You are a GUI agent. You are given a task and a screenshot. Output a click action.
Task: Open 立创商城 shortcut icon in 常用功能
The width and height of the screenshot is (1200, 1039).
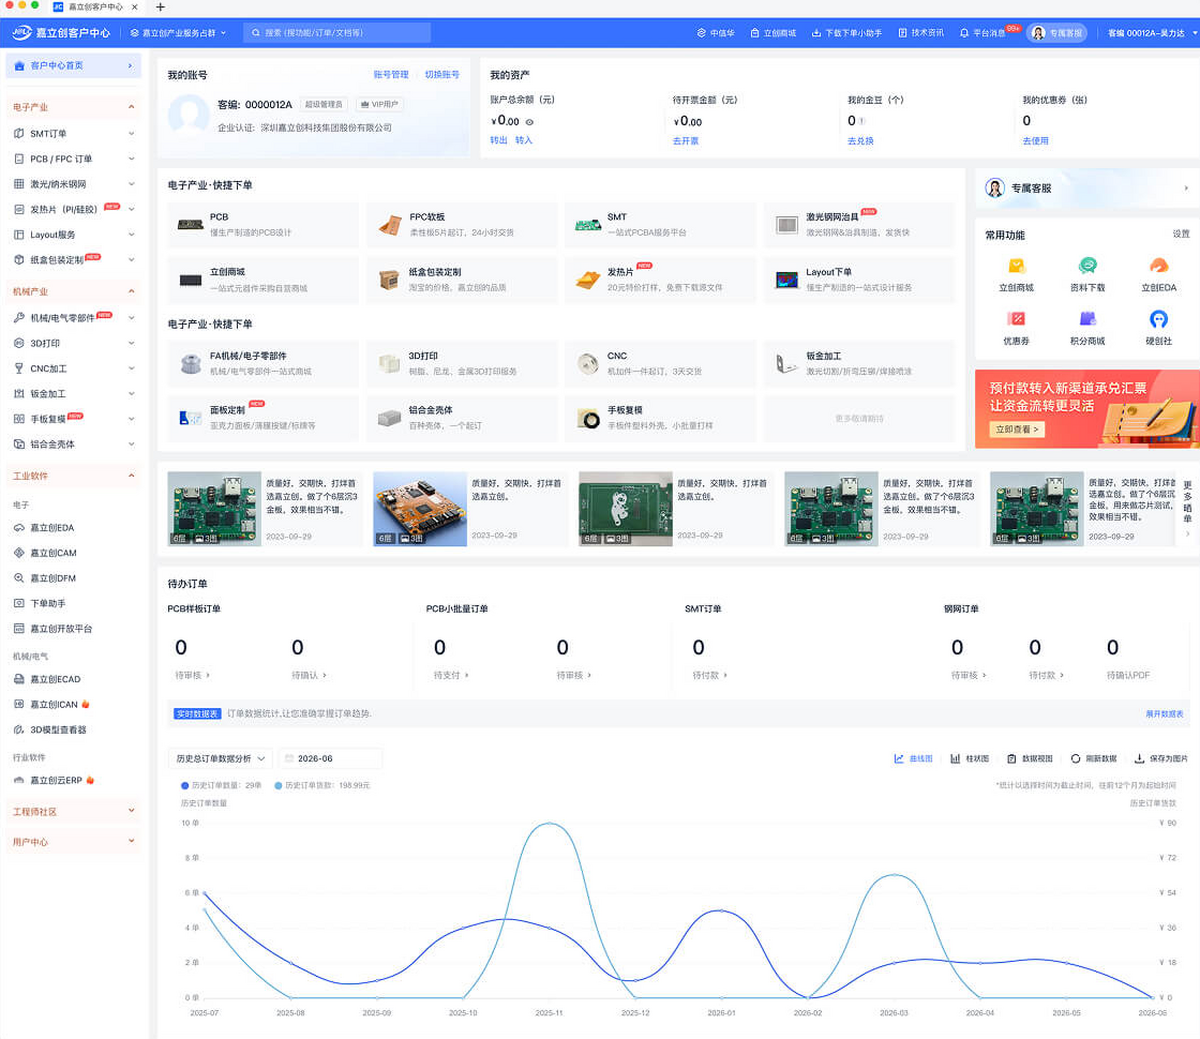point(1016,266)
